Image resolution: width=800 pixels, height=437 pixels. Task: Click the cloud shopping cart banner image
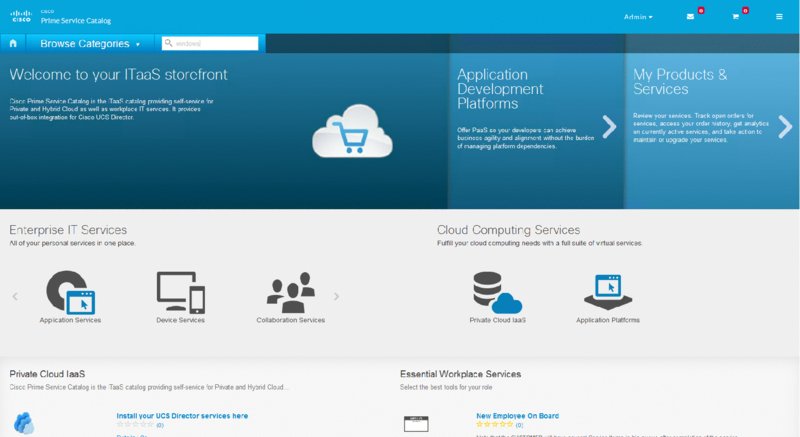pos(344,130)
